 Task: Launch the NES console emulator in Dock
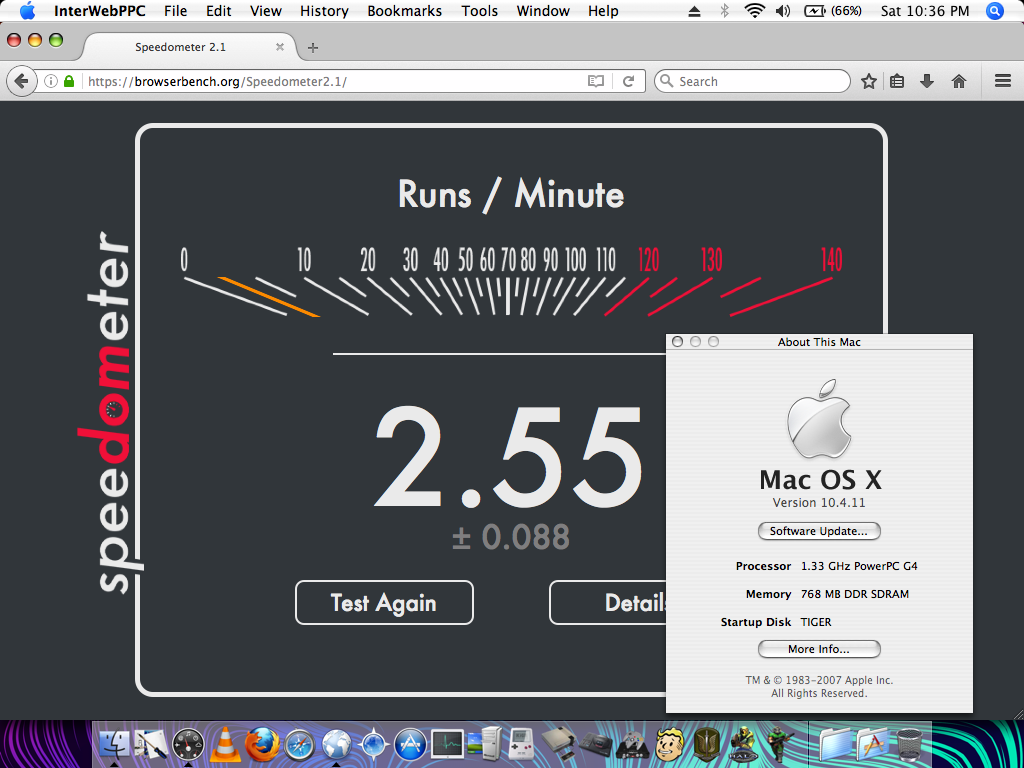558,744
